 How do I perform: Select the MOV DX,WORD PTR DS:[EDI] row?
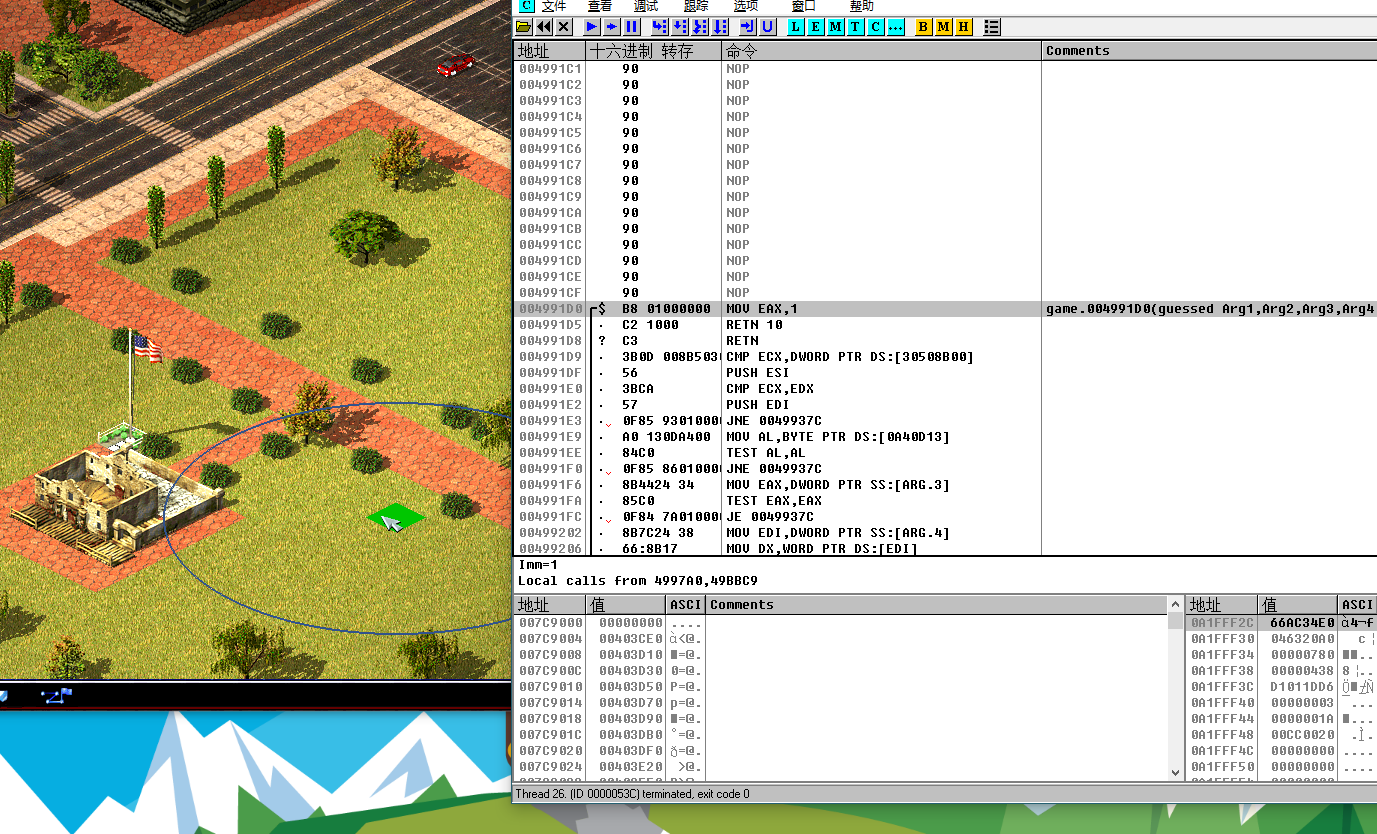click(945, 548)
